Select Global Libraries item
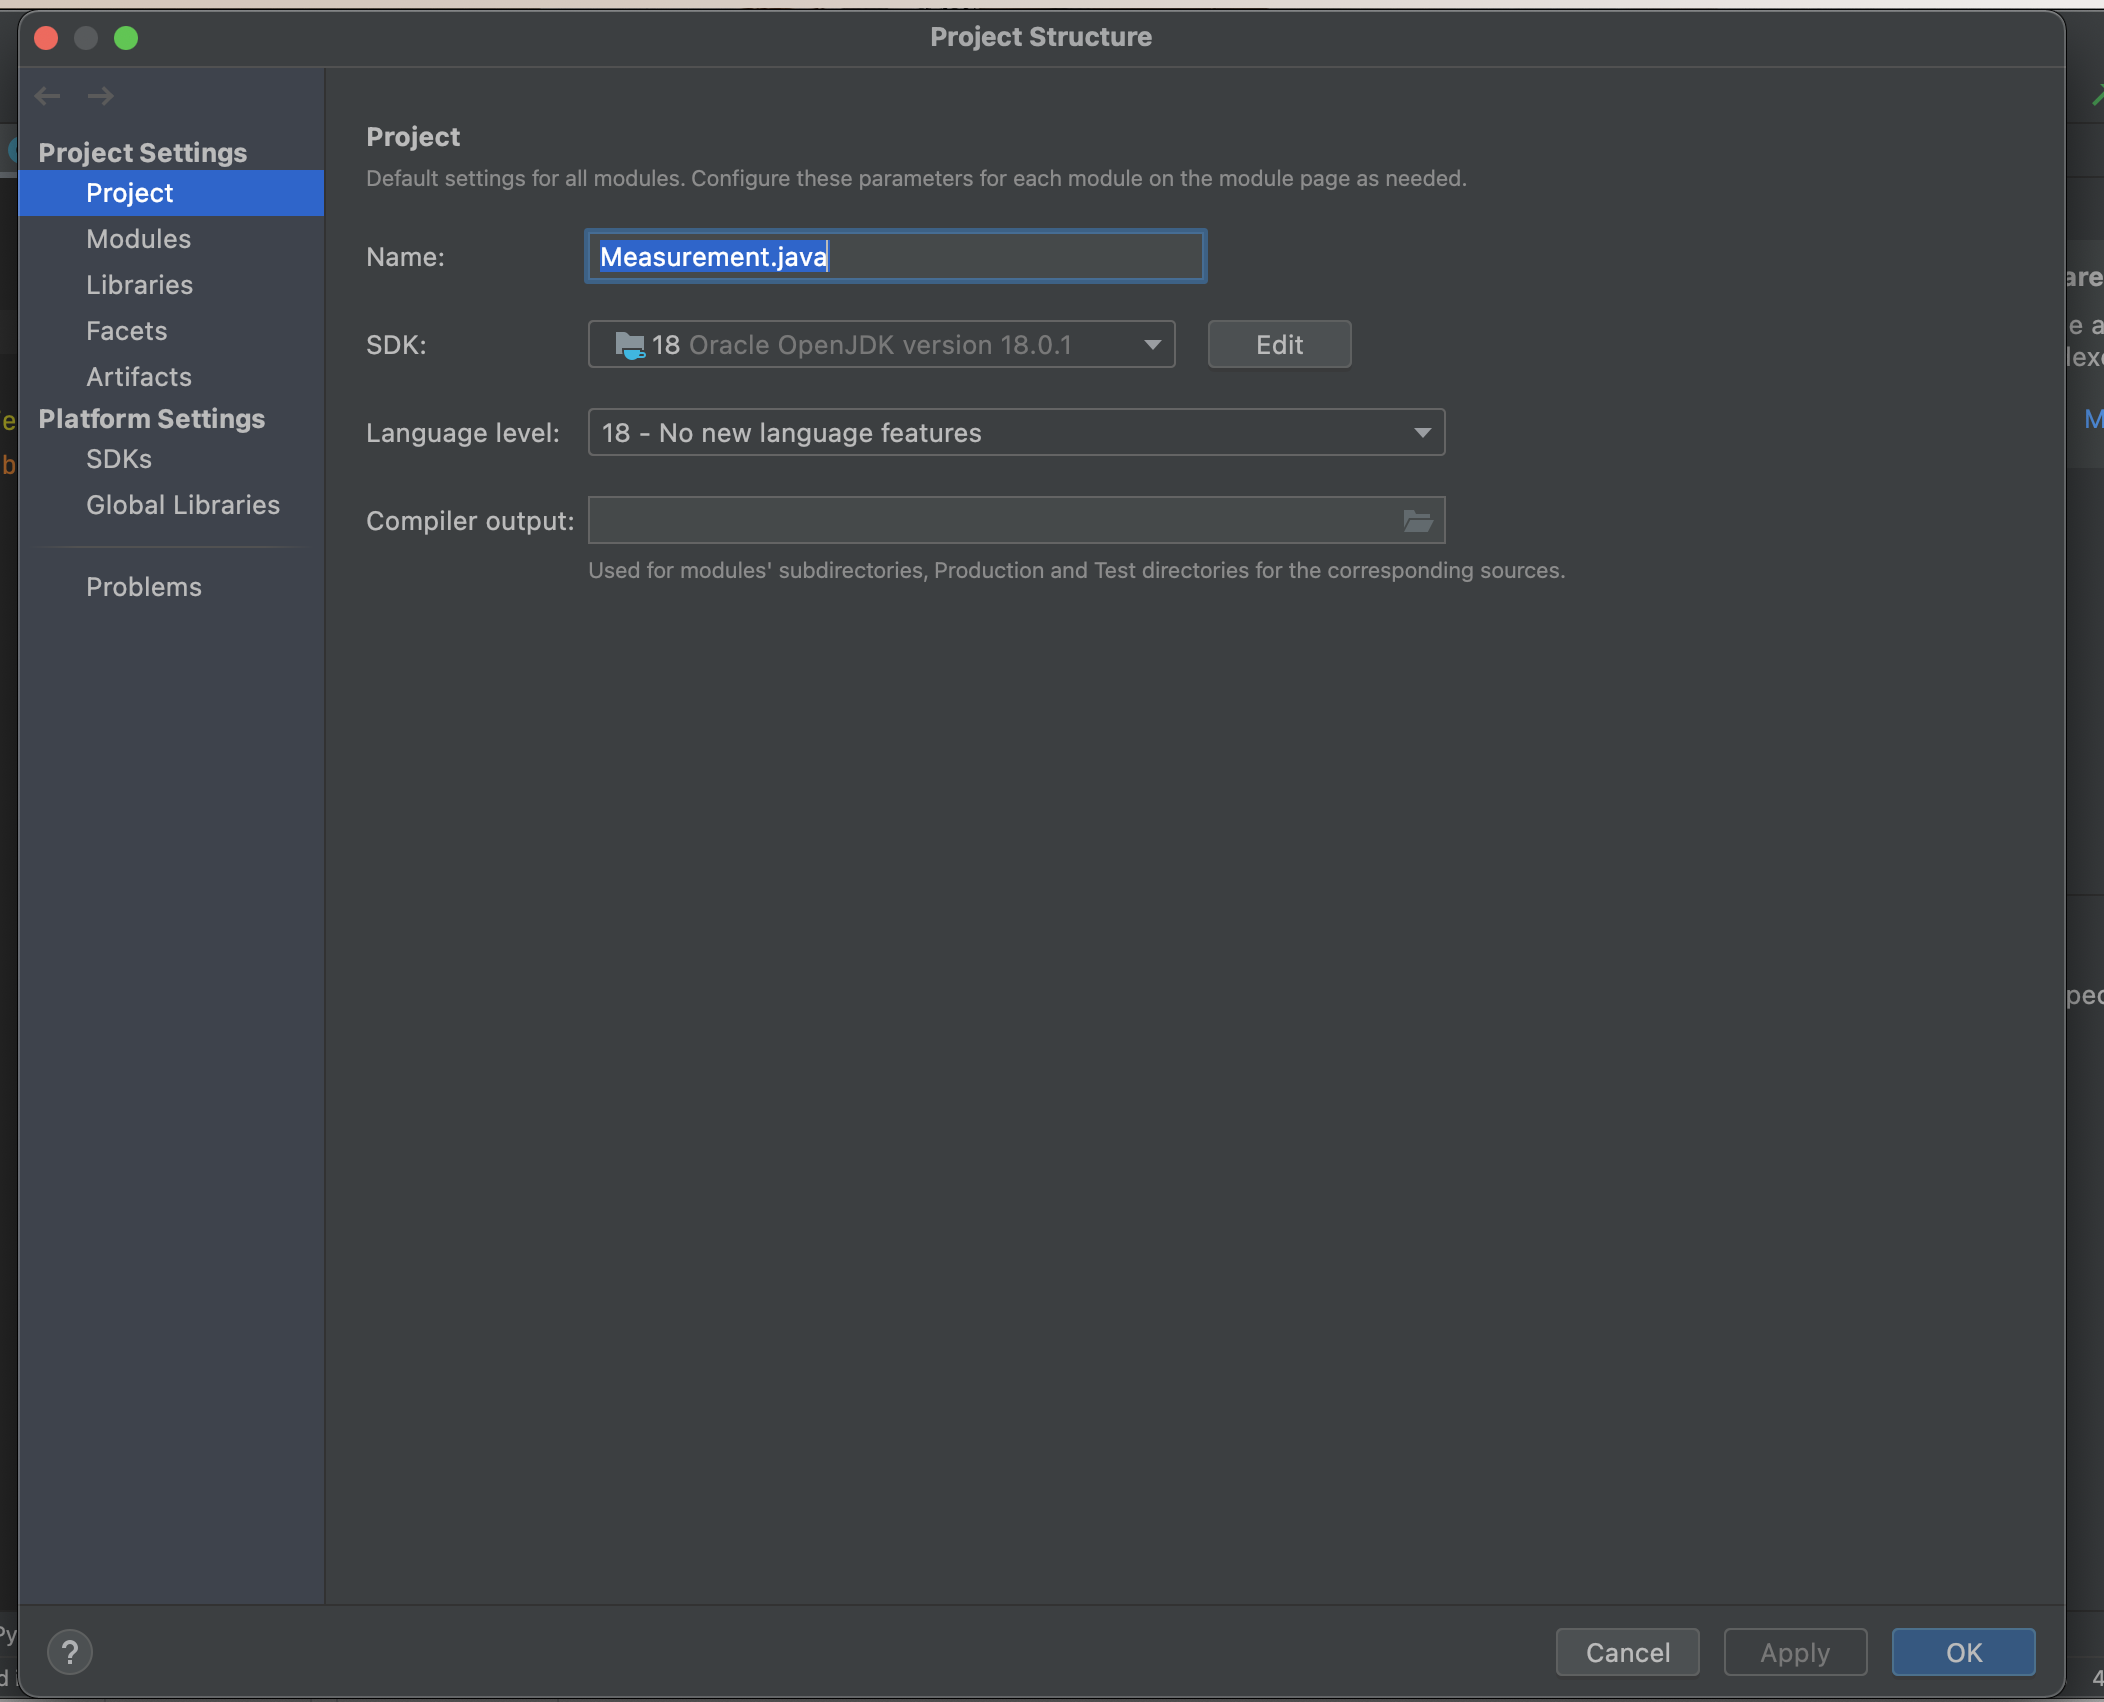 pyautogui.click(x=182, y=505)
